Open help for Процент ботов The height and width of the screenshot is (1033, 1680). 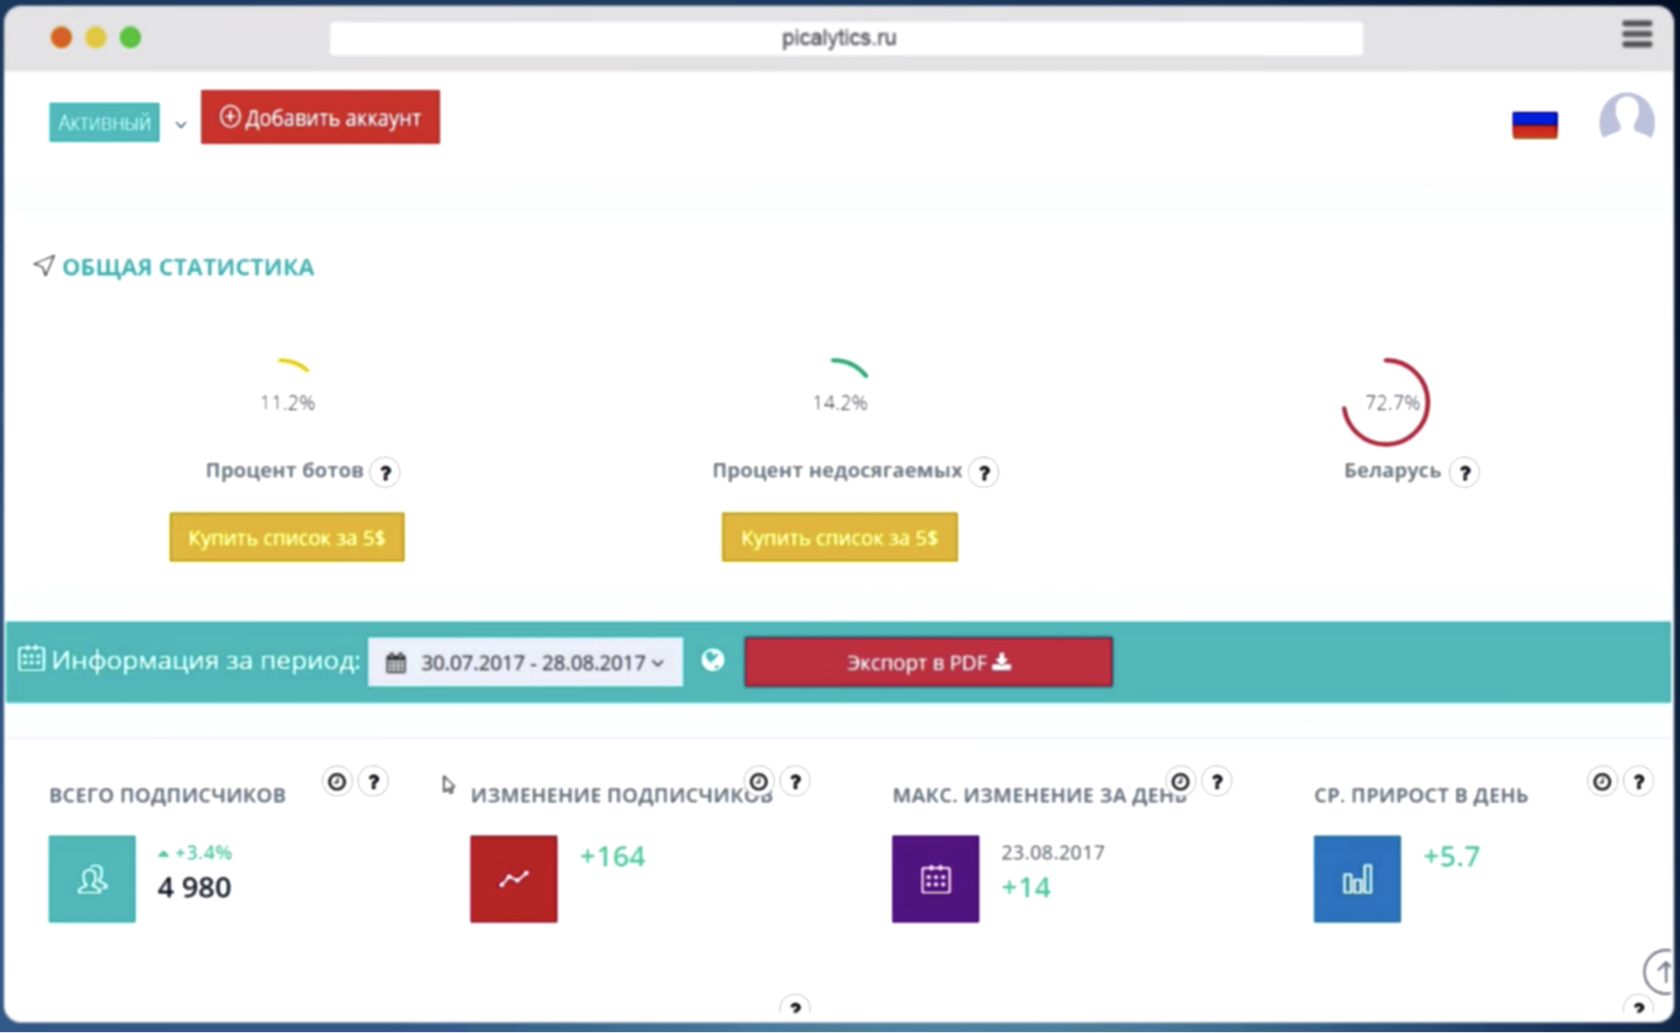click(x=385, y=472)
